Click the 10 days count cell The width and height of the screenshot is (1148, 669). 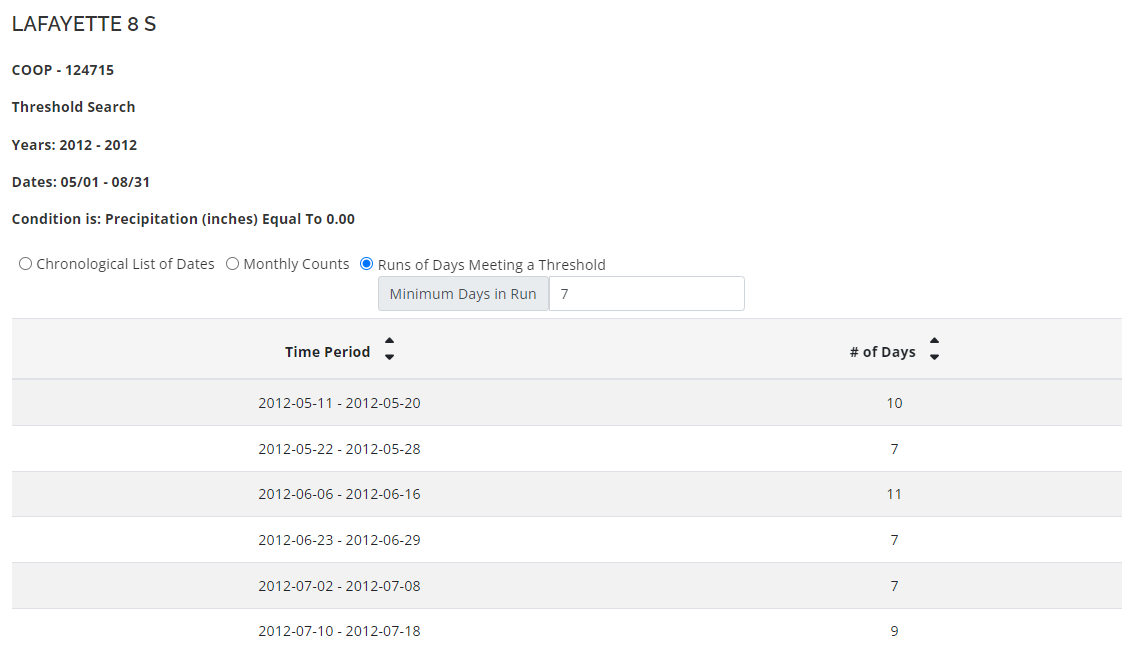(894, 403)
